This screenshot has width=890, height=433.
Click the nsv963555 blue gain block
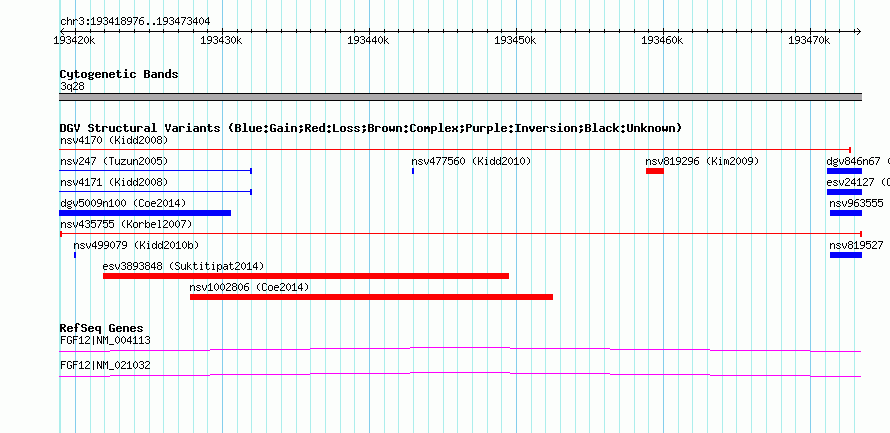pyautogui.click(x=846, y=213)
